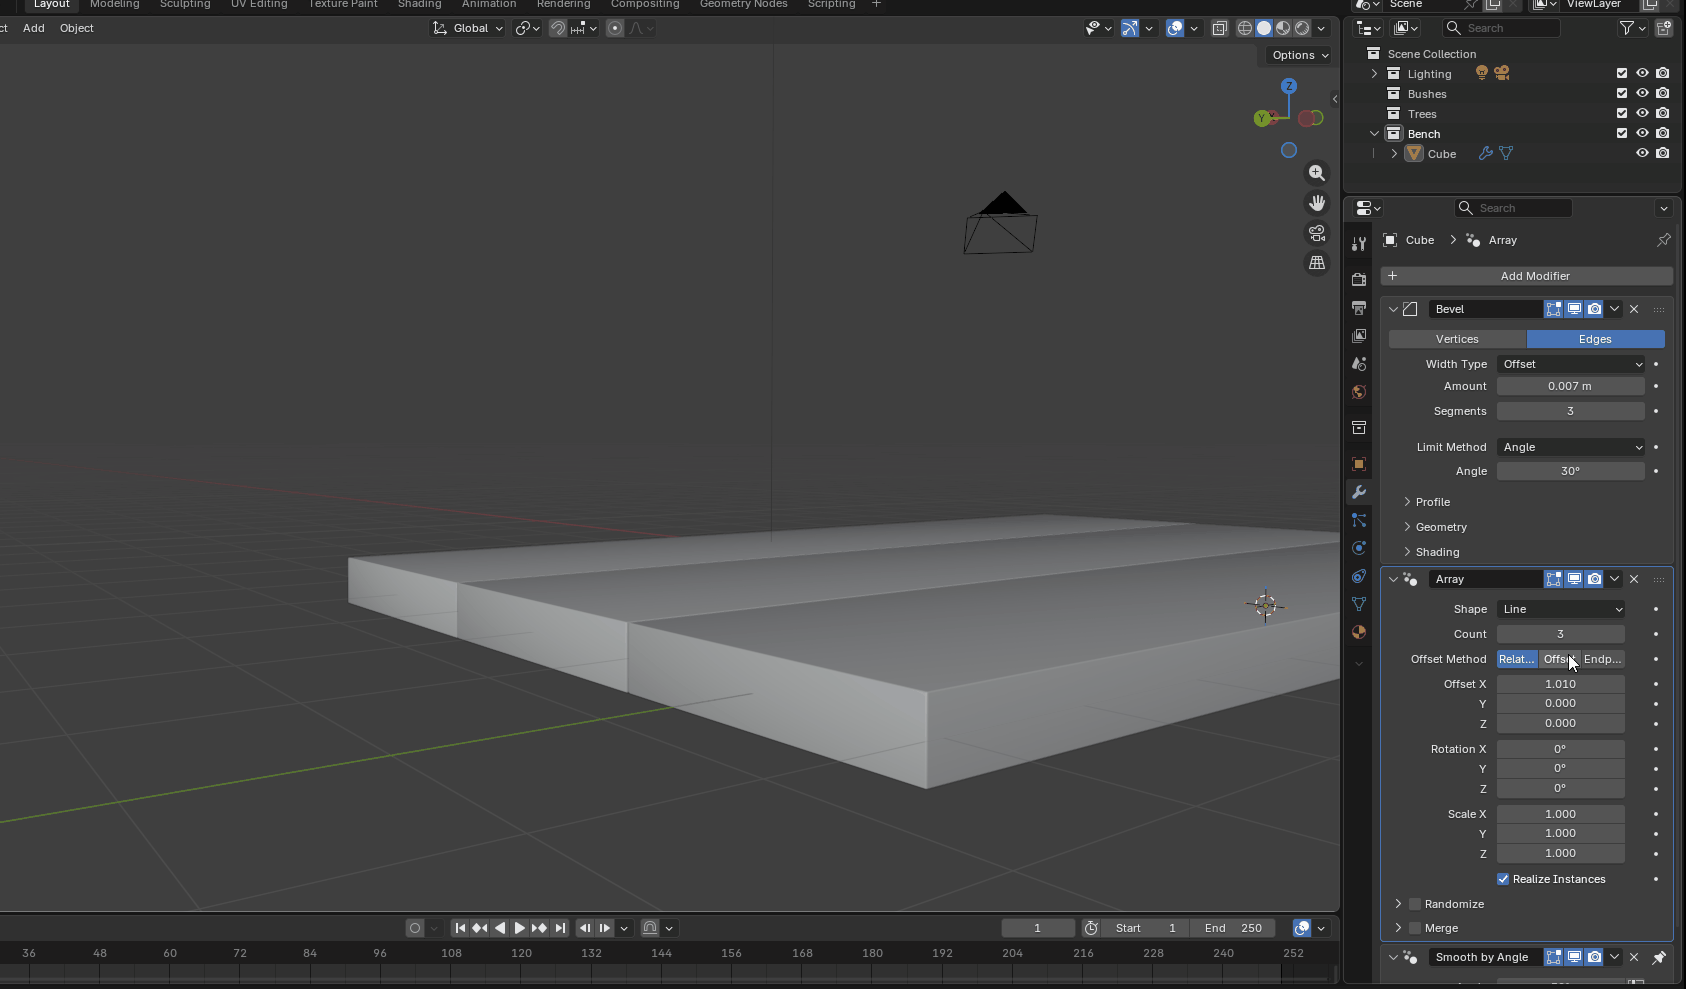Select material preview viewport shading
Viewport: 1686px width, 989px height.
[x=1283, y=28]
